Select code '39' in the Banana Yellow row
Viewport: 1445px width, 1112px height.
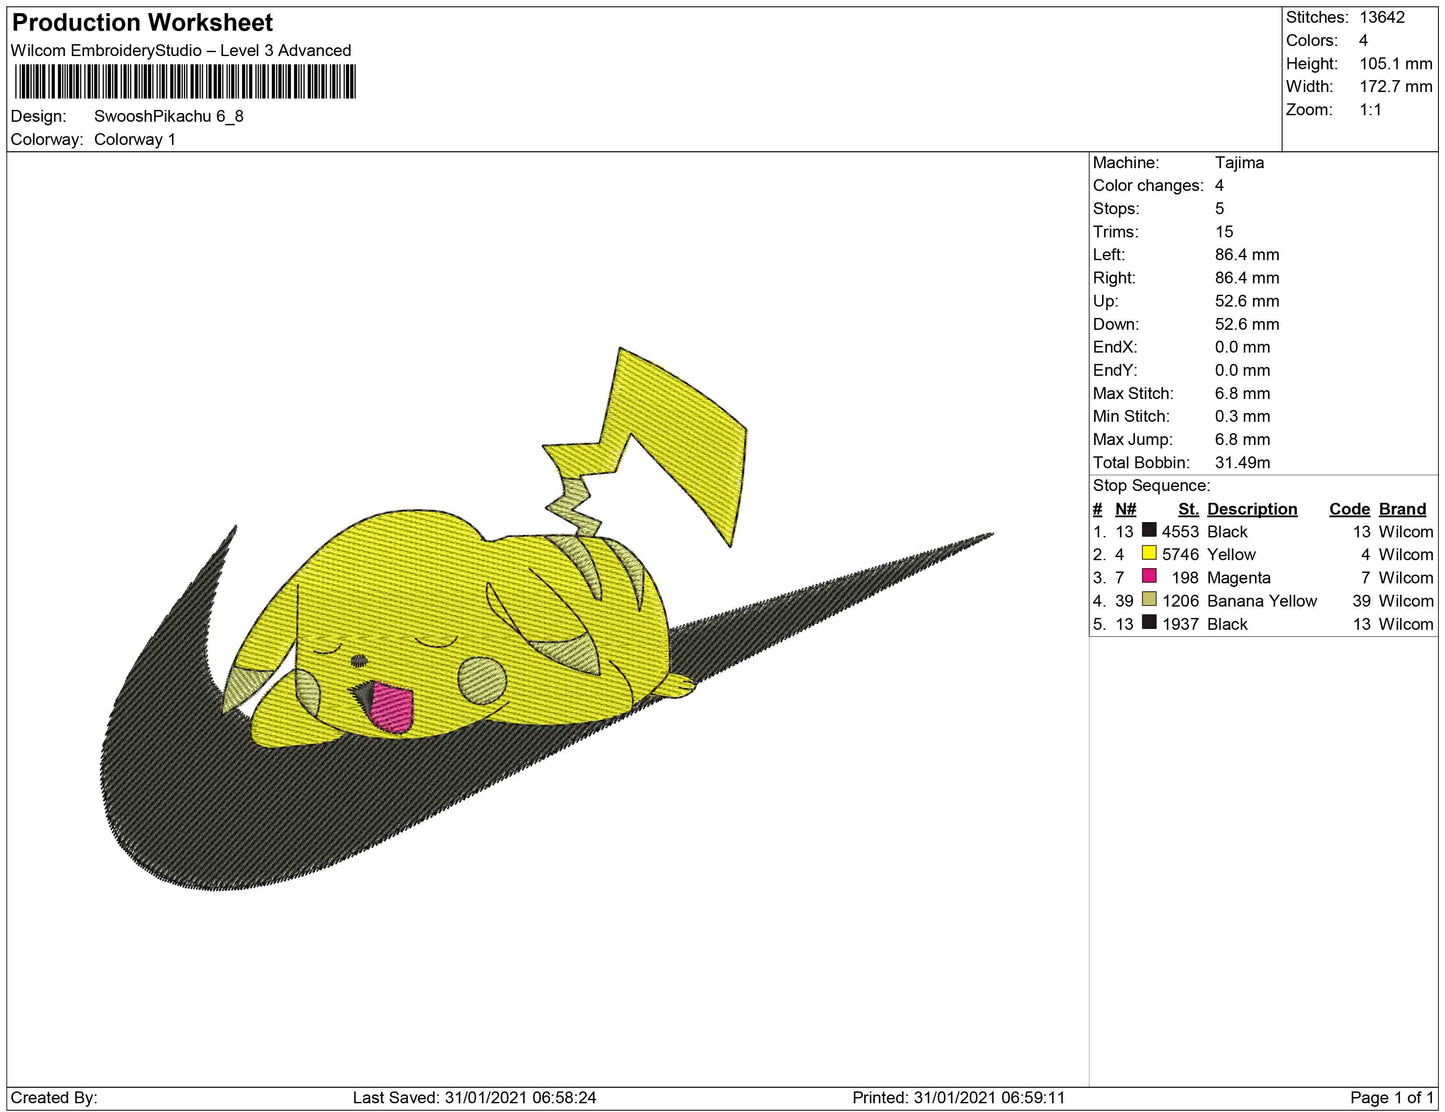click(x=1361, y=601)
